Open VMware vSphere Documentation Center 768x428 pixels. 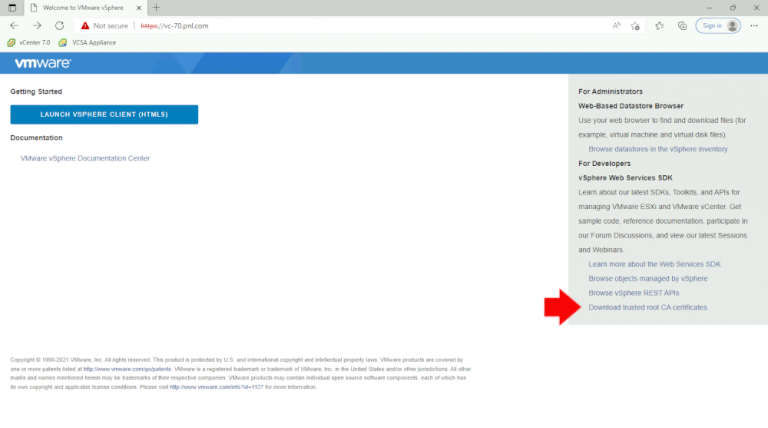[85, 158]
